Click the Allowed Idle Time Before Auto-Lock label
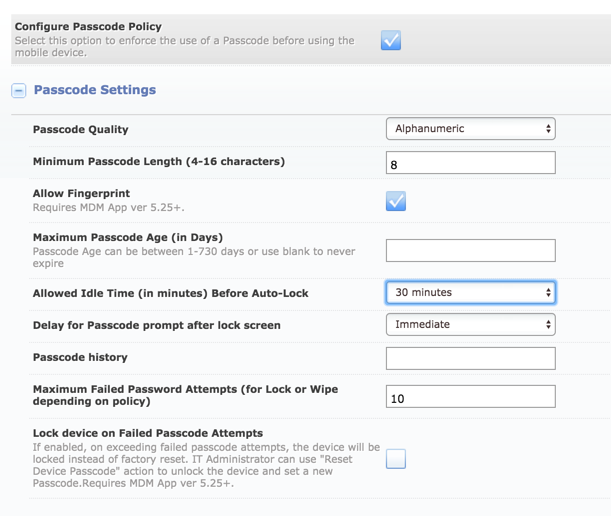Screen dimensions: 611x516 170,293
